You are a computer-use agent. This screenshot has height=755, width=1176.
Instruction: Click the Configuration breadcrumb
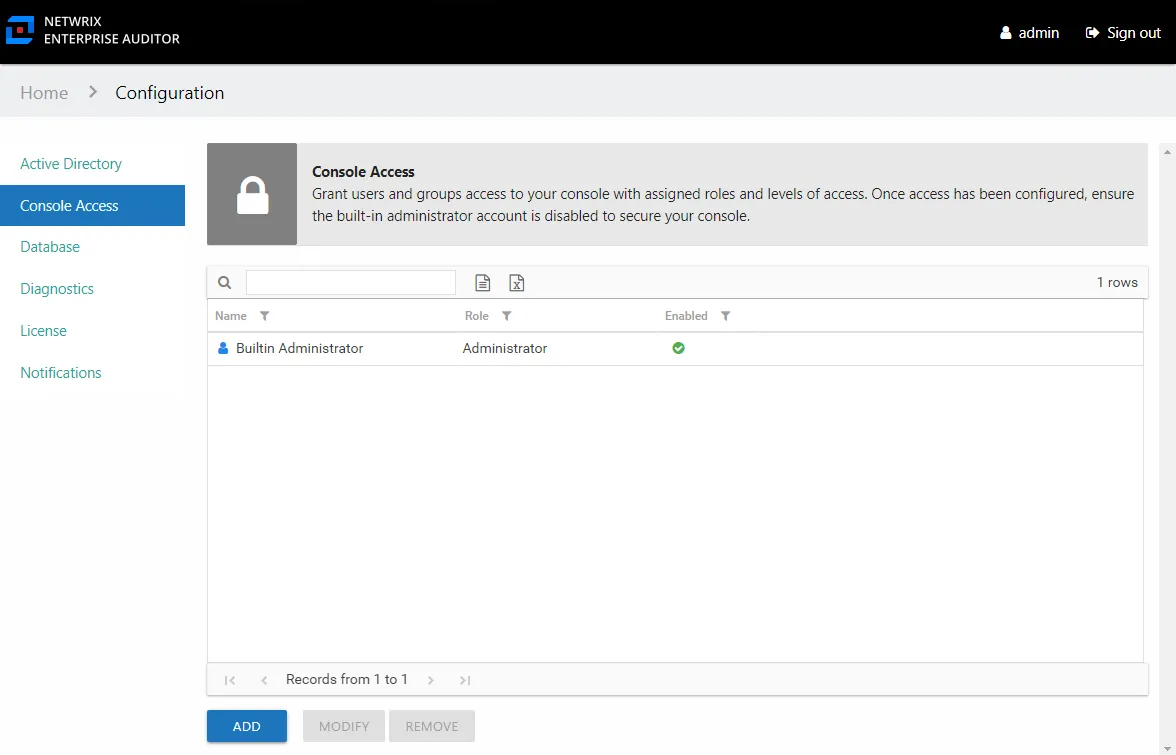170,92
